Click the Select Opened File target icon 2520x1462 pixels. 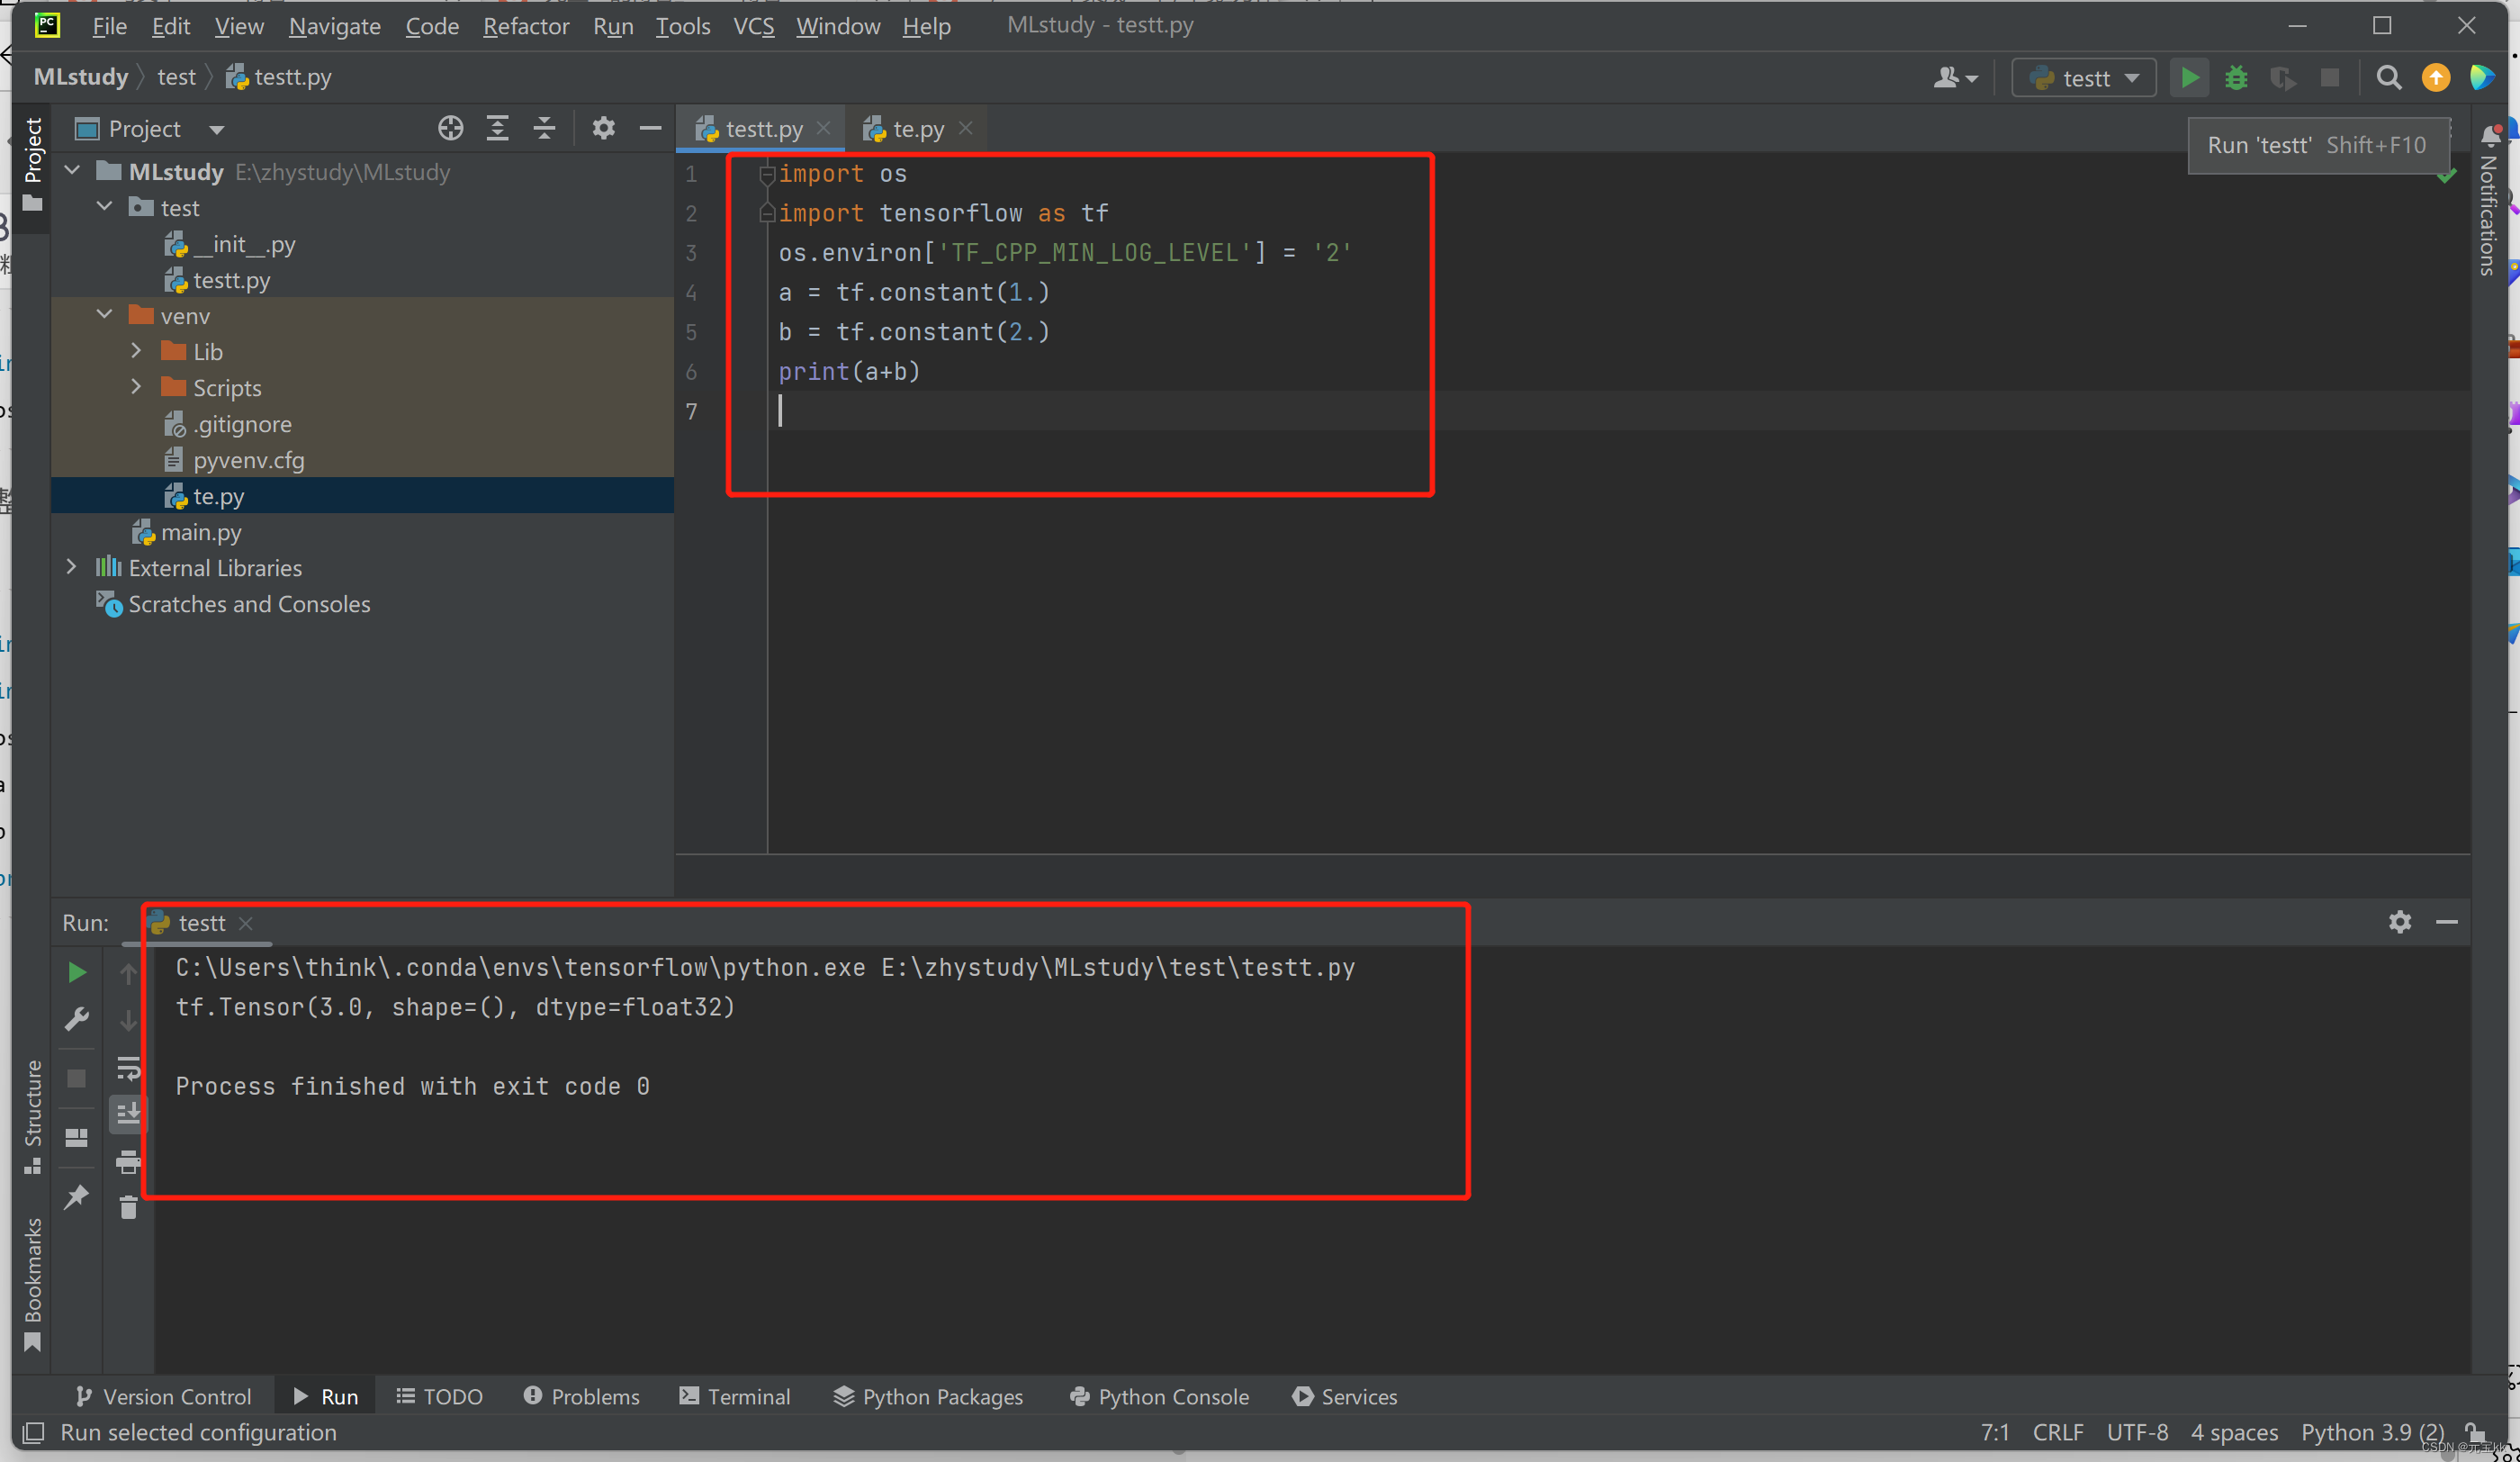tap(450, 128)
